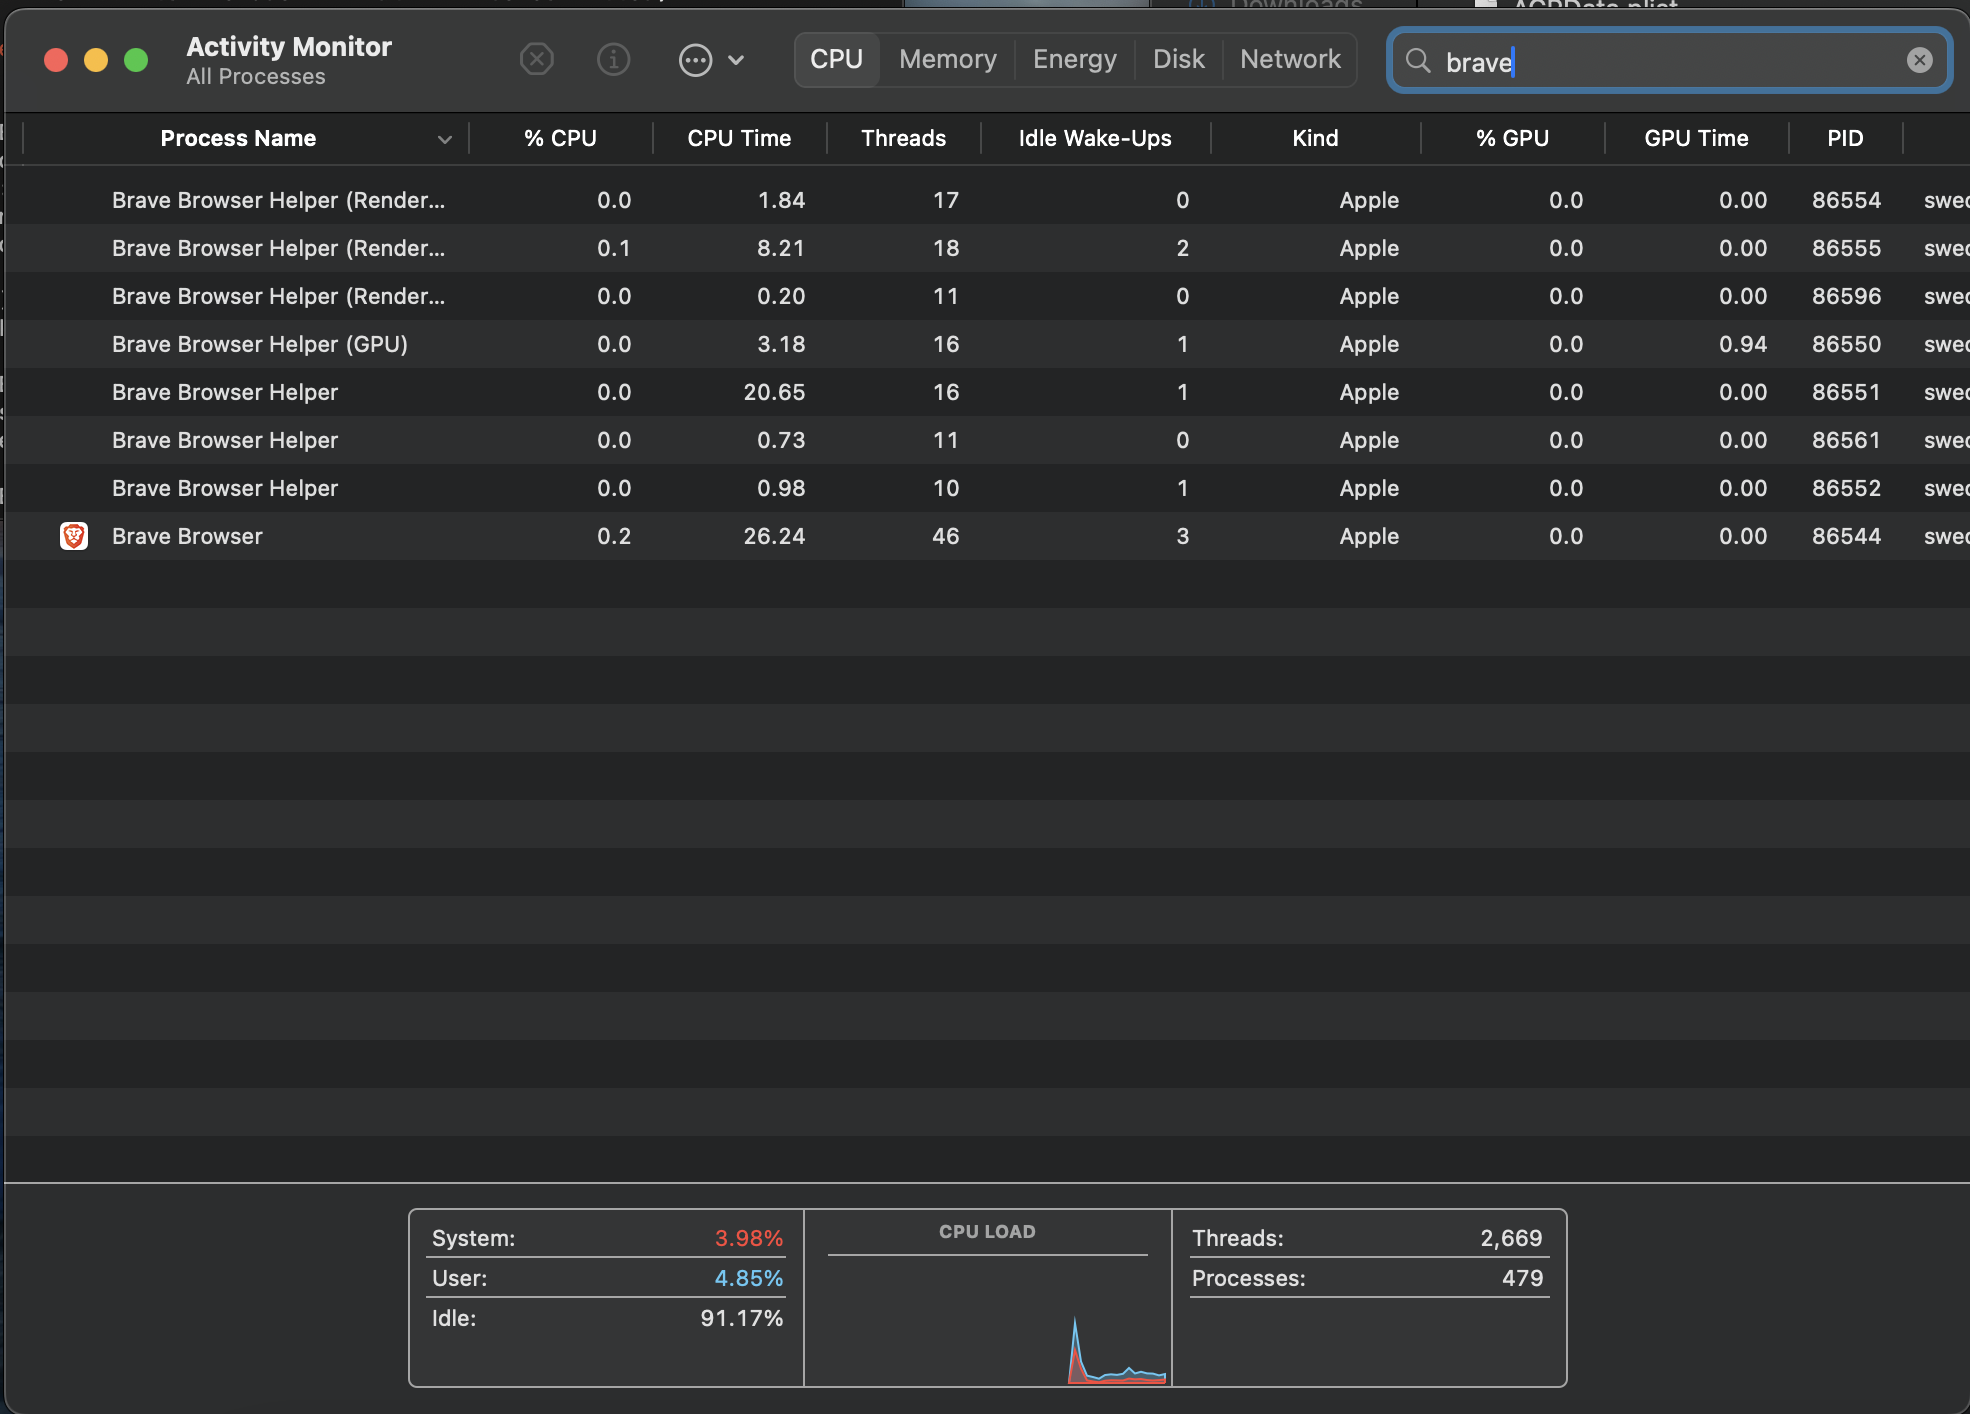1970x1414 pixels.
Task: Open the Network pane
Action: (x=1290, y=59)
